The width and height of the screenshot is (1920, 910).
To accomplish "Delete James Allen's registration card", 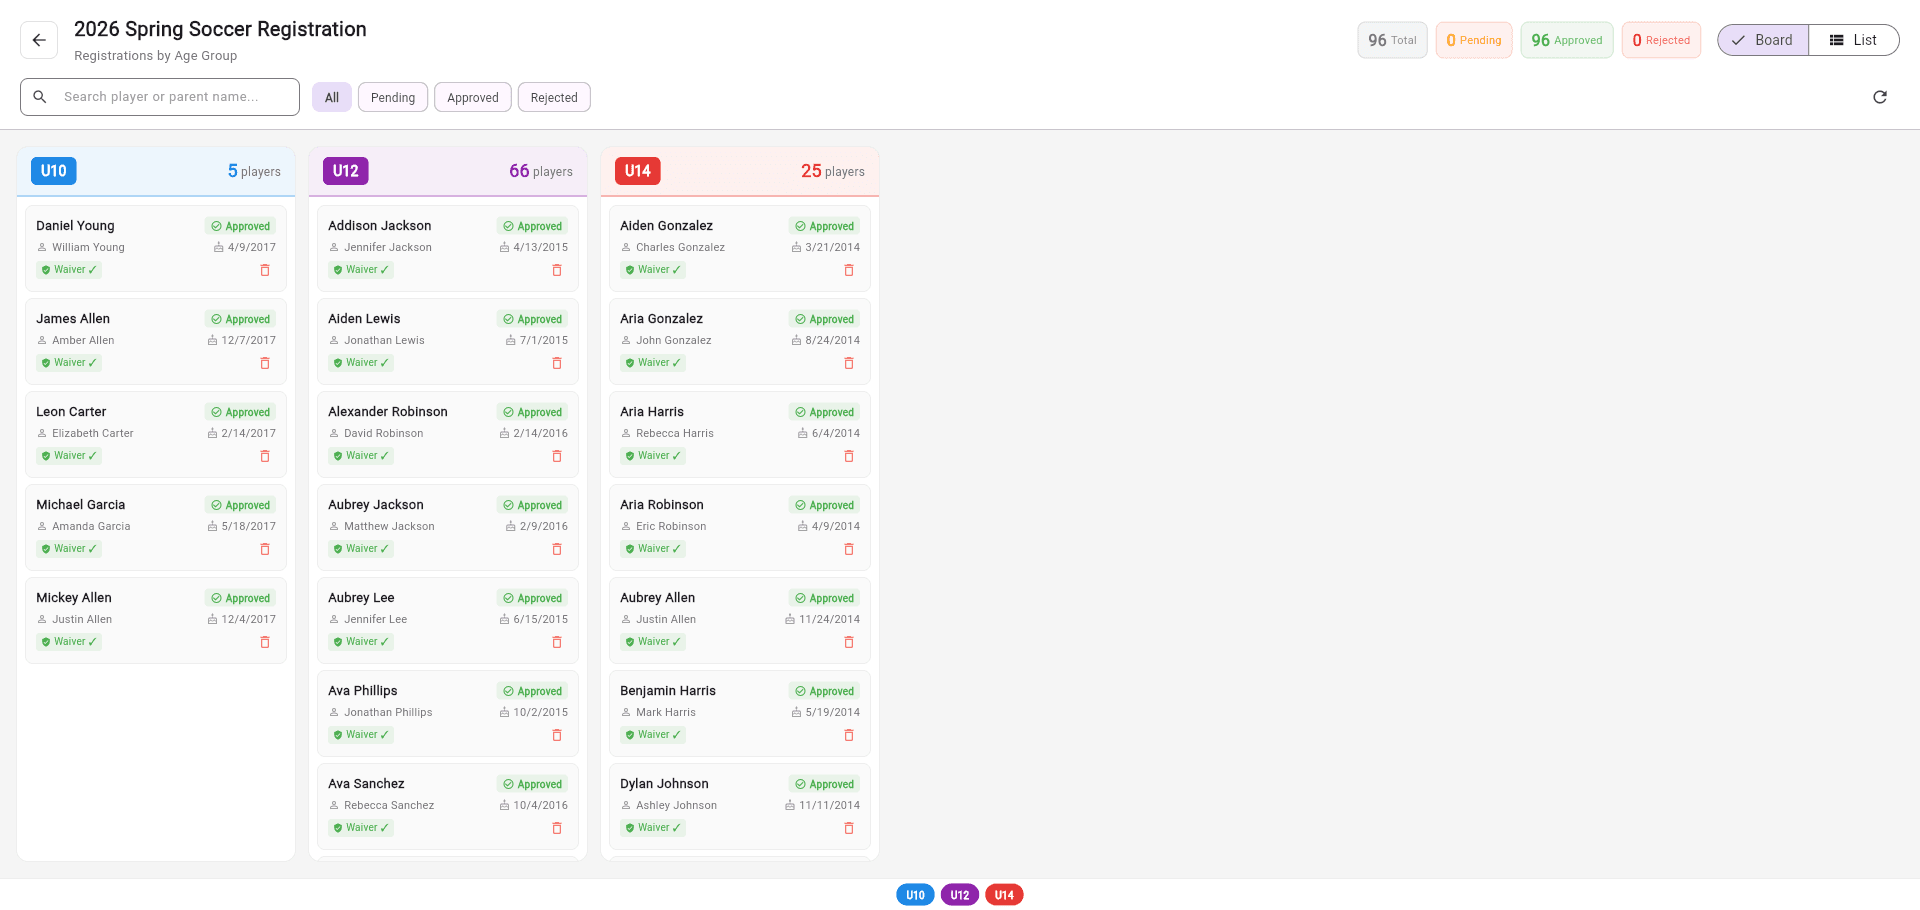I will [265, 363].
